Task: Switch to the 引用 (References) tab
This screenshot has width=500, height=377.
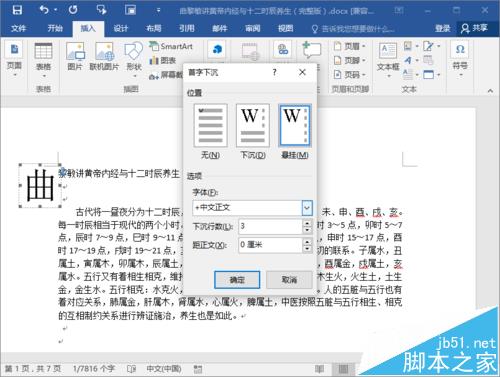Action: [x=187, y=28]
